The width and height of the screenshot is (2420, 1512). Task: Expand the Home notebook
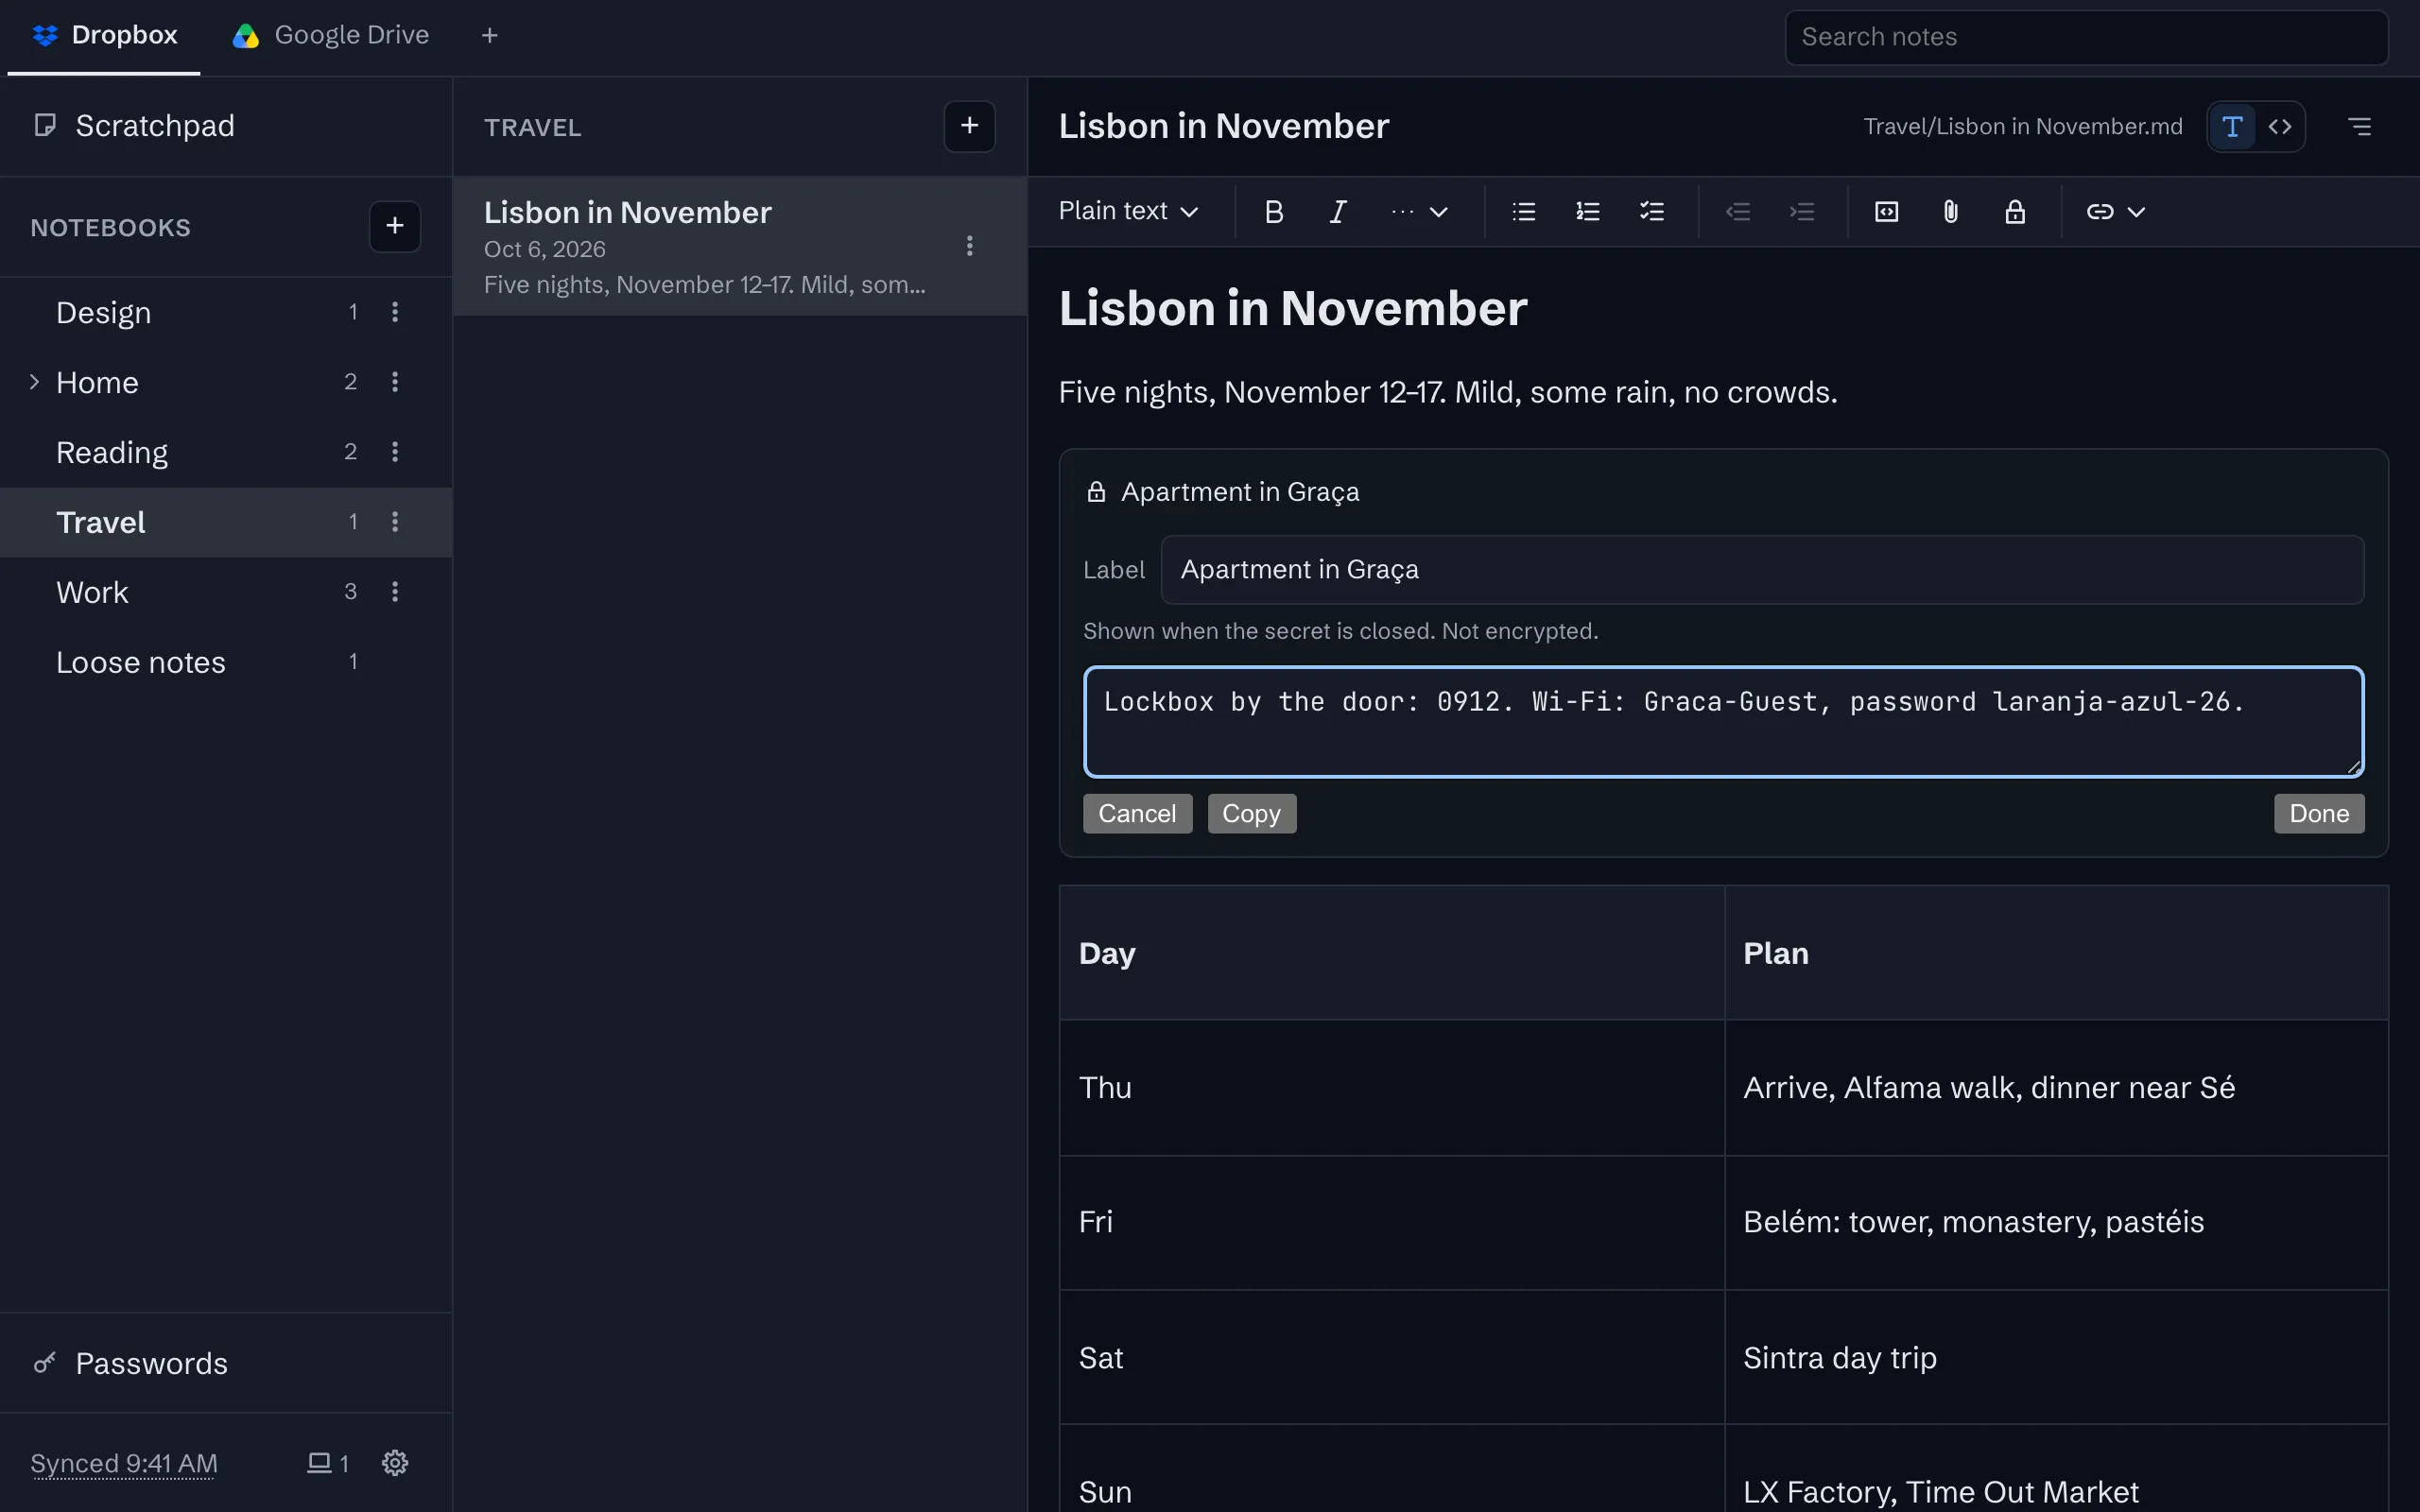pos(34,382)
